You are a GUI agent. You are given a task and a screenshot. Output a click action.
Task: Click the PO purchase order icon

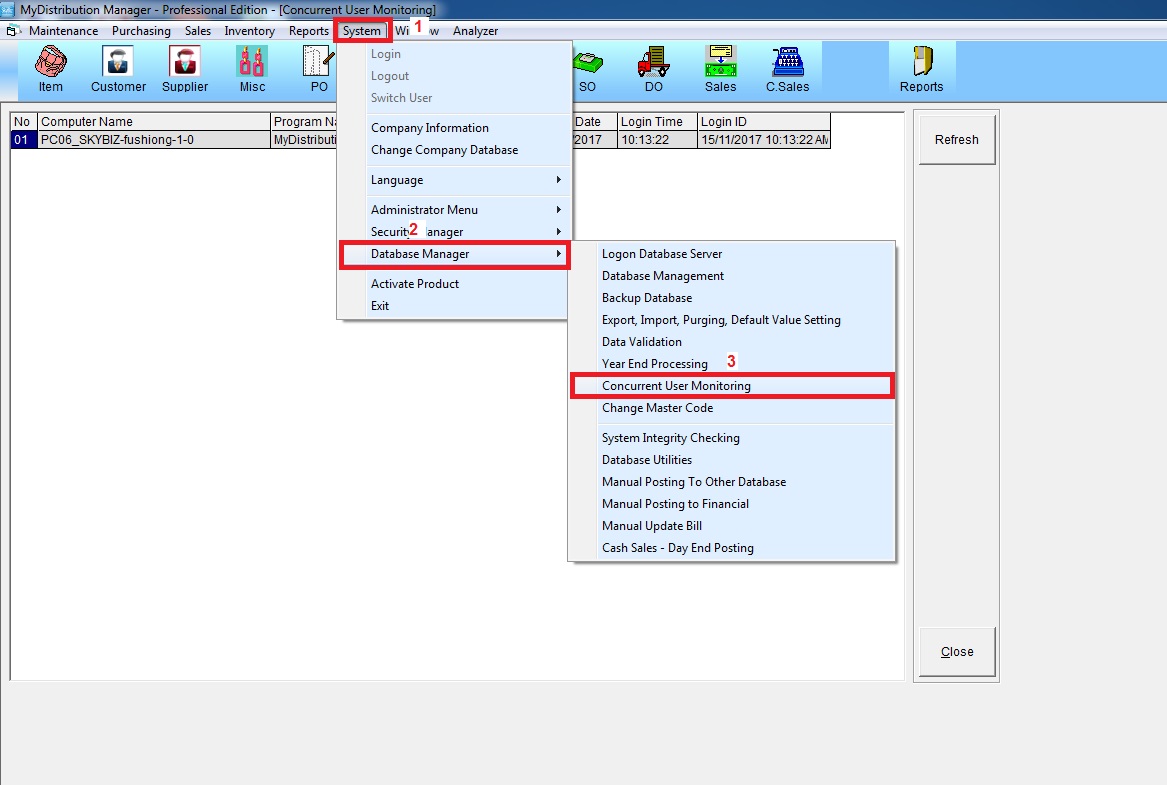(318, 69)
